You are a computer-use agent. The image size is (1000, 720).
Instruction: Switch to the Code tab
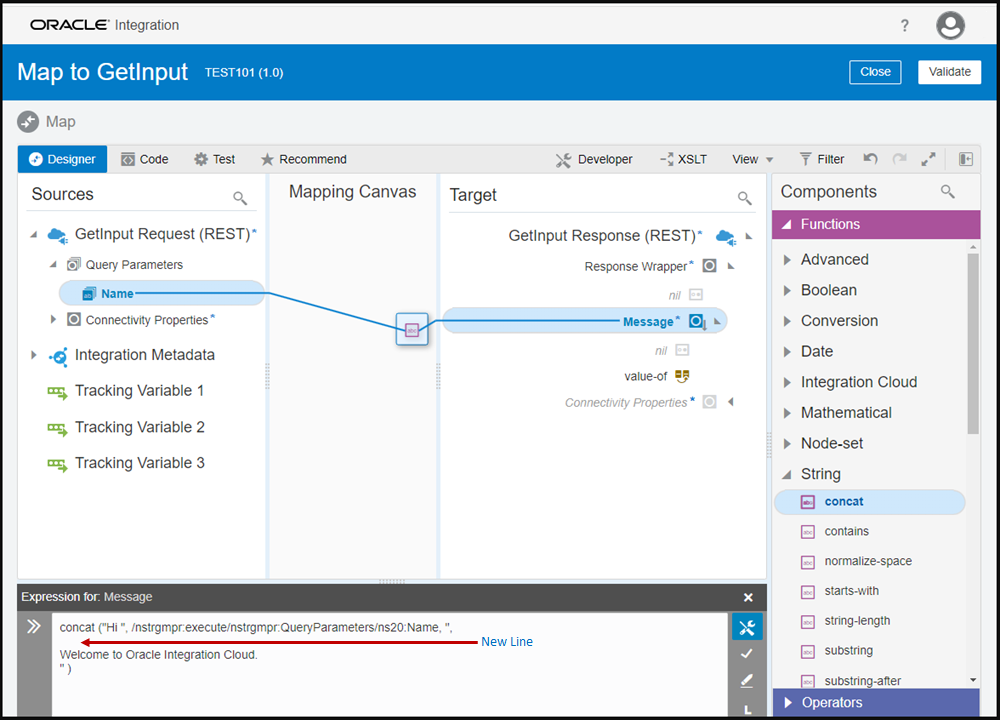[x=145, y=159]
